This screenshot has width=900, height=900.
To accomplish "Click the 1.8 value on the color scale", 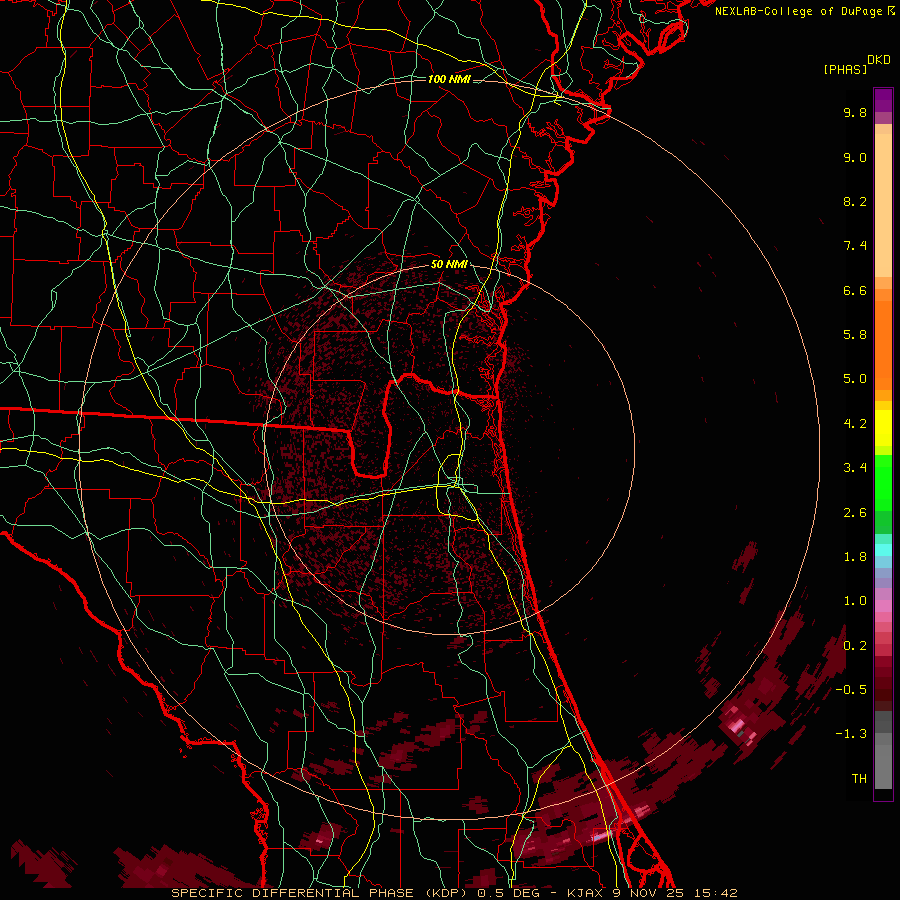I will click(x=855, y=557).
